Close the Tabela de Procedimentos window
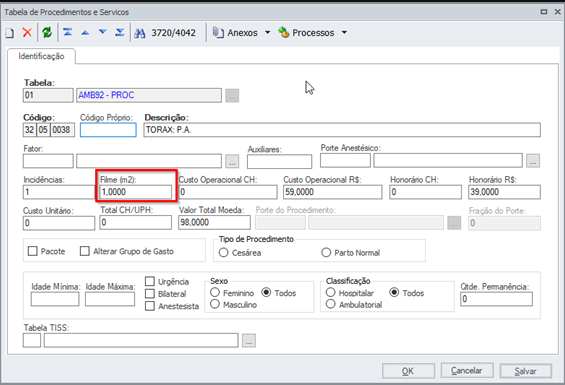 557,12
